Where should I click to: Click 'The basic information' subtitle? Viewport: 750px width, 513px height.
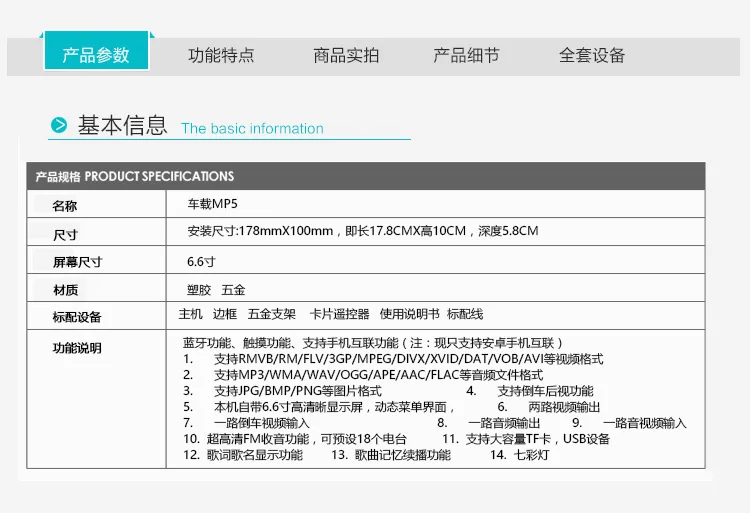(x=252, y=129)
